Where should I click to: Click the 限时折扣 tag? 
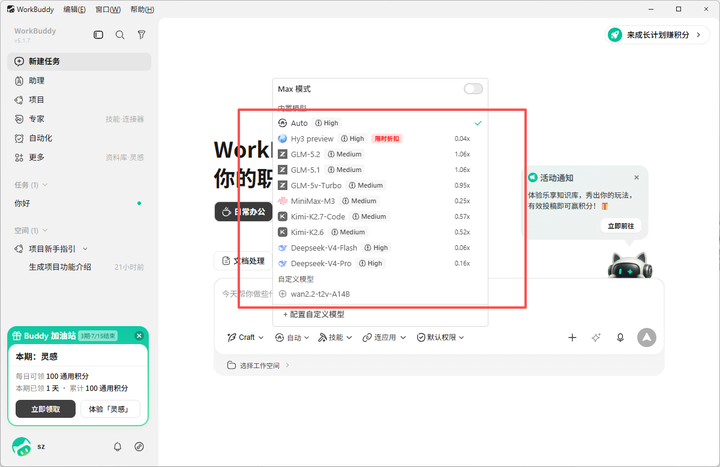[x=387, y=139]
